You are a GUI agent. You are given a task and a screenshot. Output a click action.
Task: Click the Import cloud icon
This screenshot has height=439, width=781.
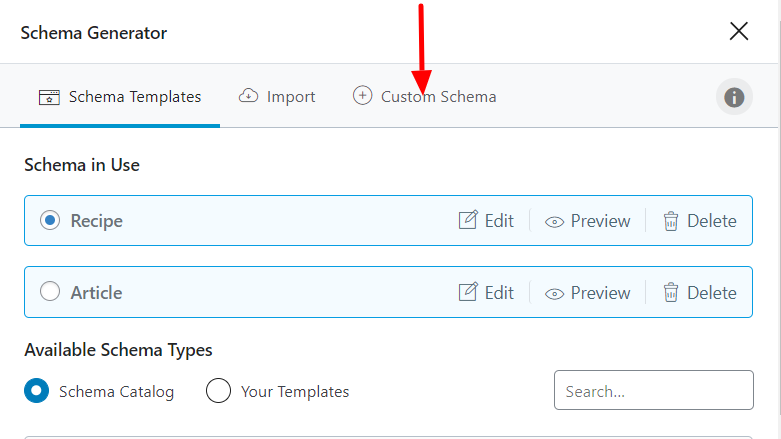coord(248,96)
